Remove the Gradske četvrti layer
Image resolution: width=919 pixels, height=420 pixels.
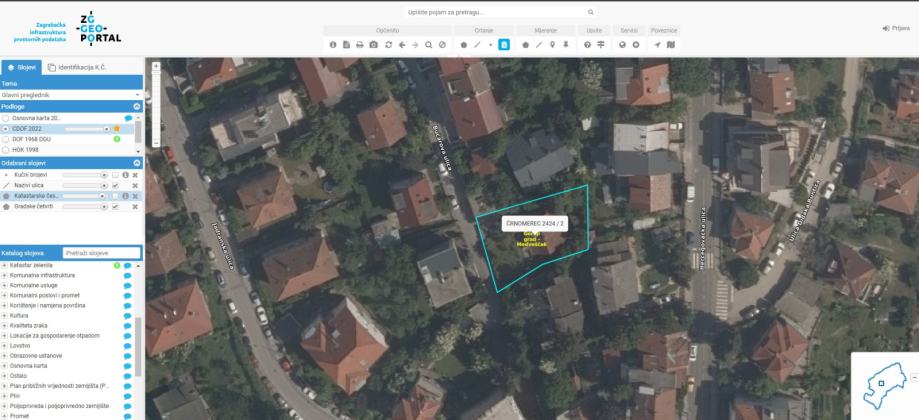135,207
